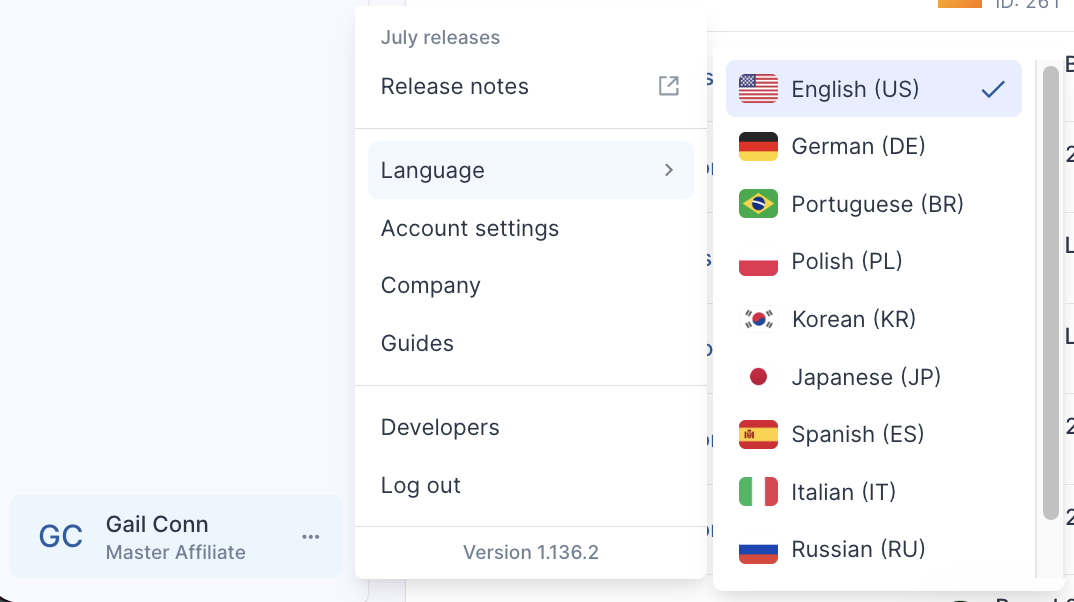This screenshot has height=602, width=1074.
Task: Open Guides from the menu
Action: tap(531, 343)
